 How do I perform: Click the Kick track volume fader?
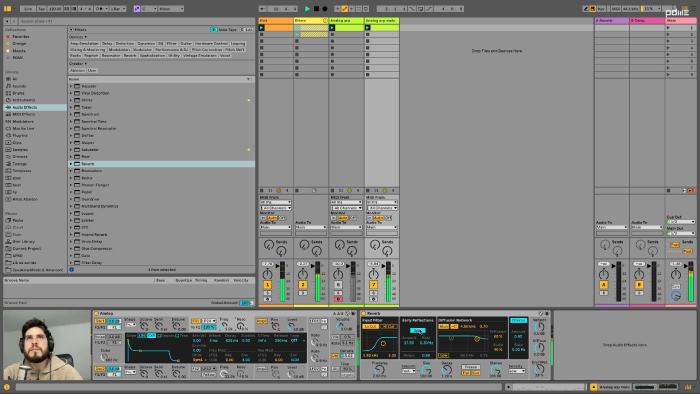(278, 266)
